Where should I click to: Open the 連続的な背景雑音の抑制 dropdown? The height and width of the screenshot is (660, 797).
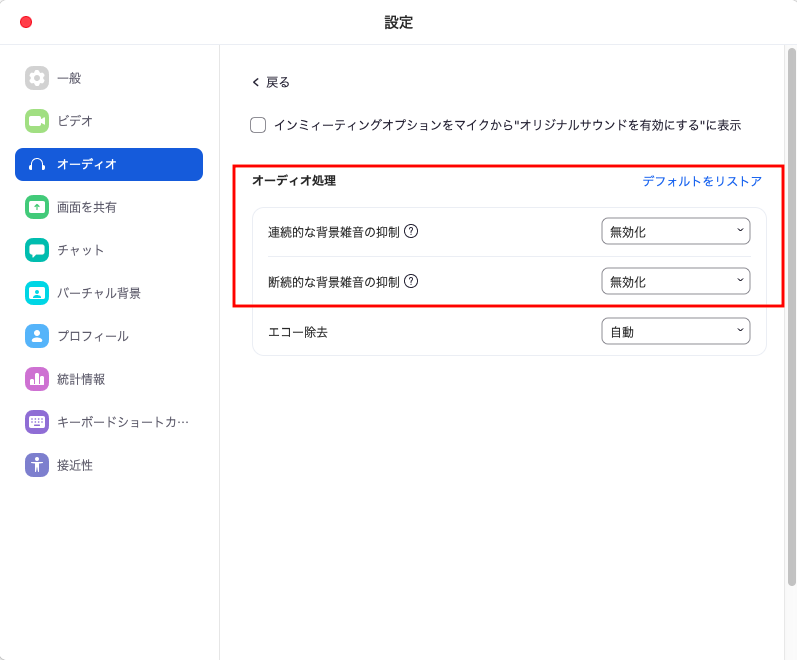point(676,231)
